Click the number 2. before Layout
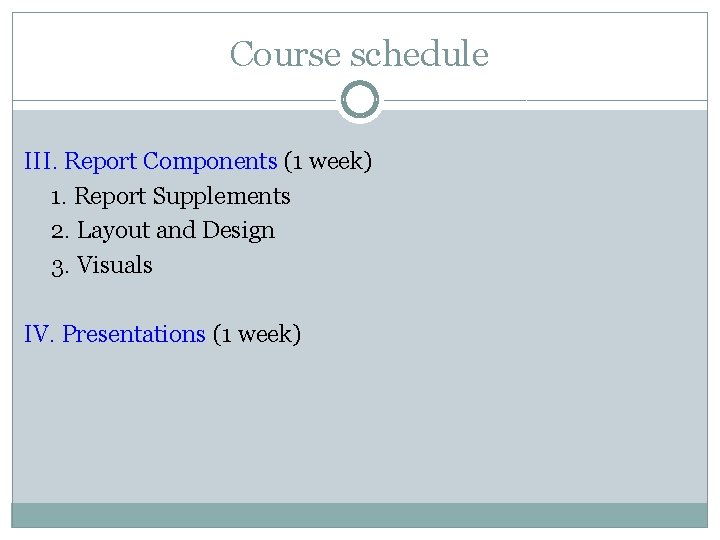This screenshot has width=720, height=540. point(60,232)
